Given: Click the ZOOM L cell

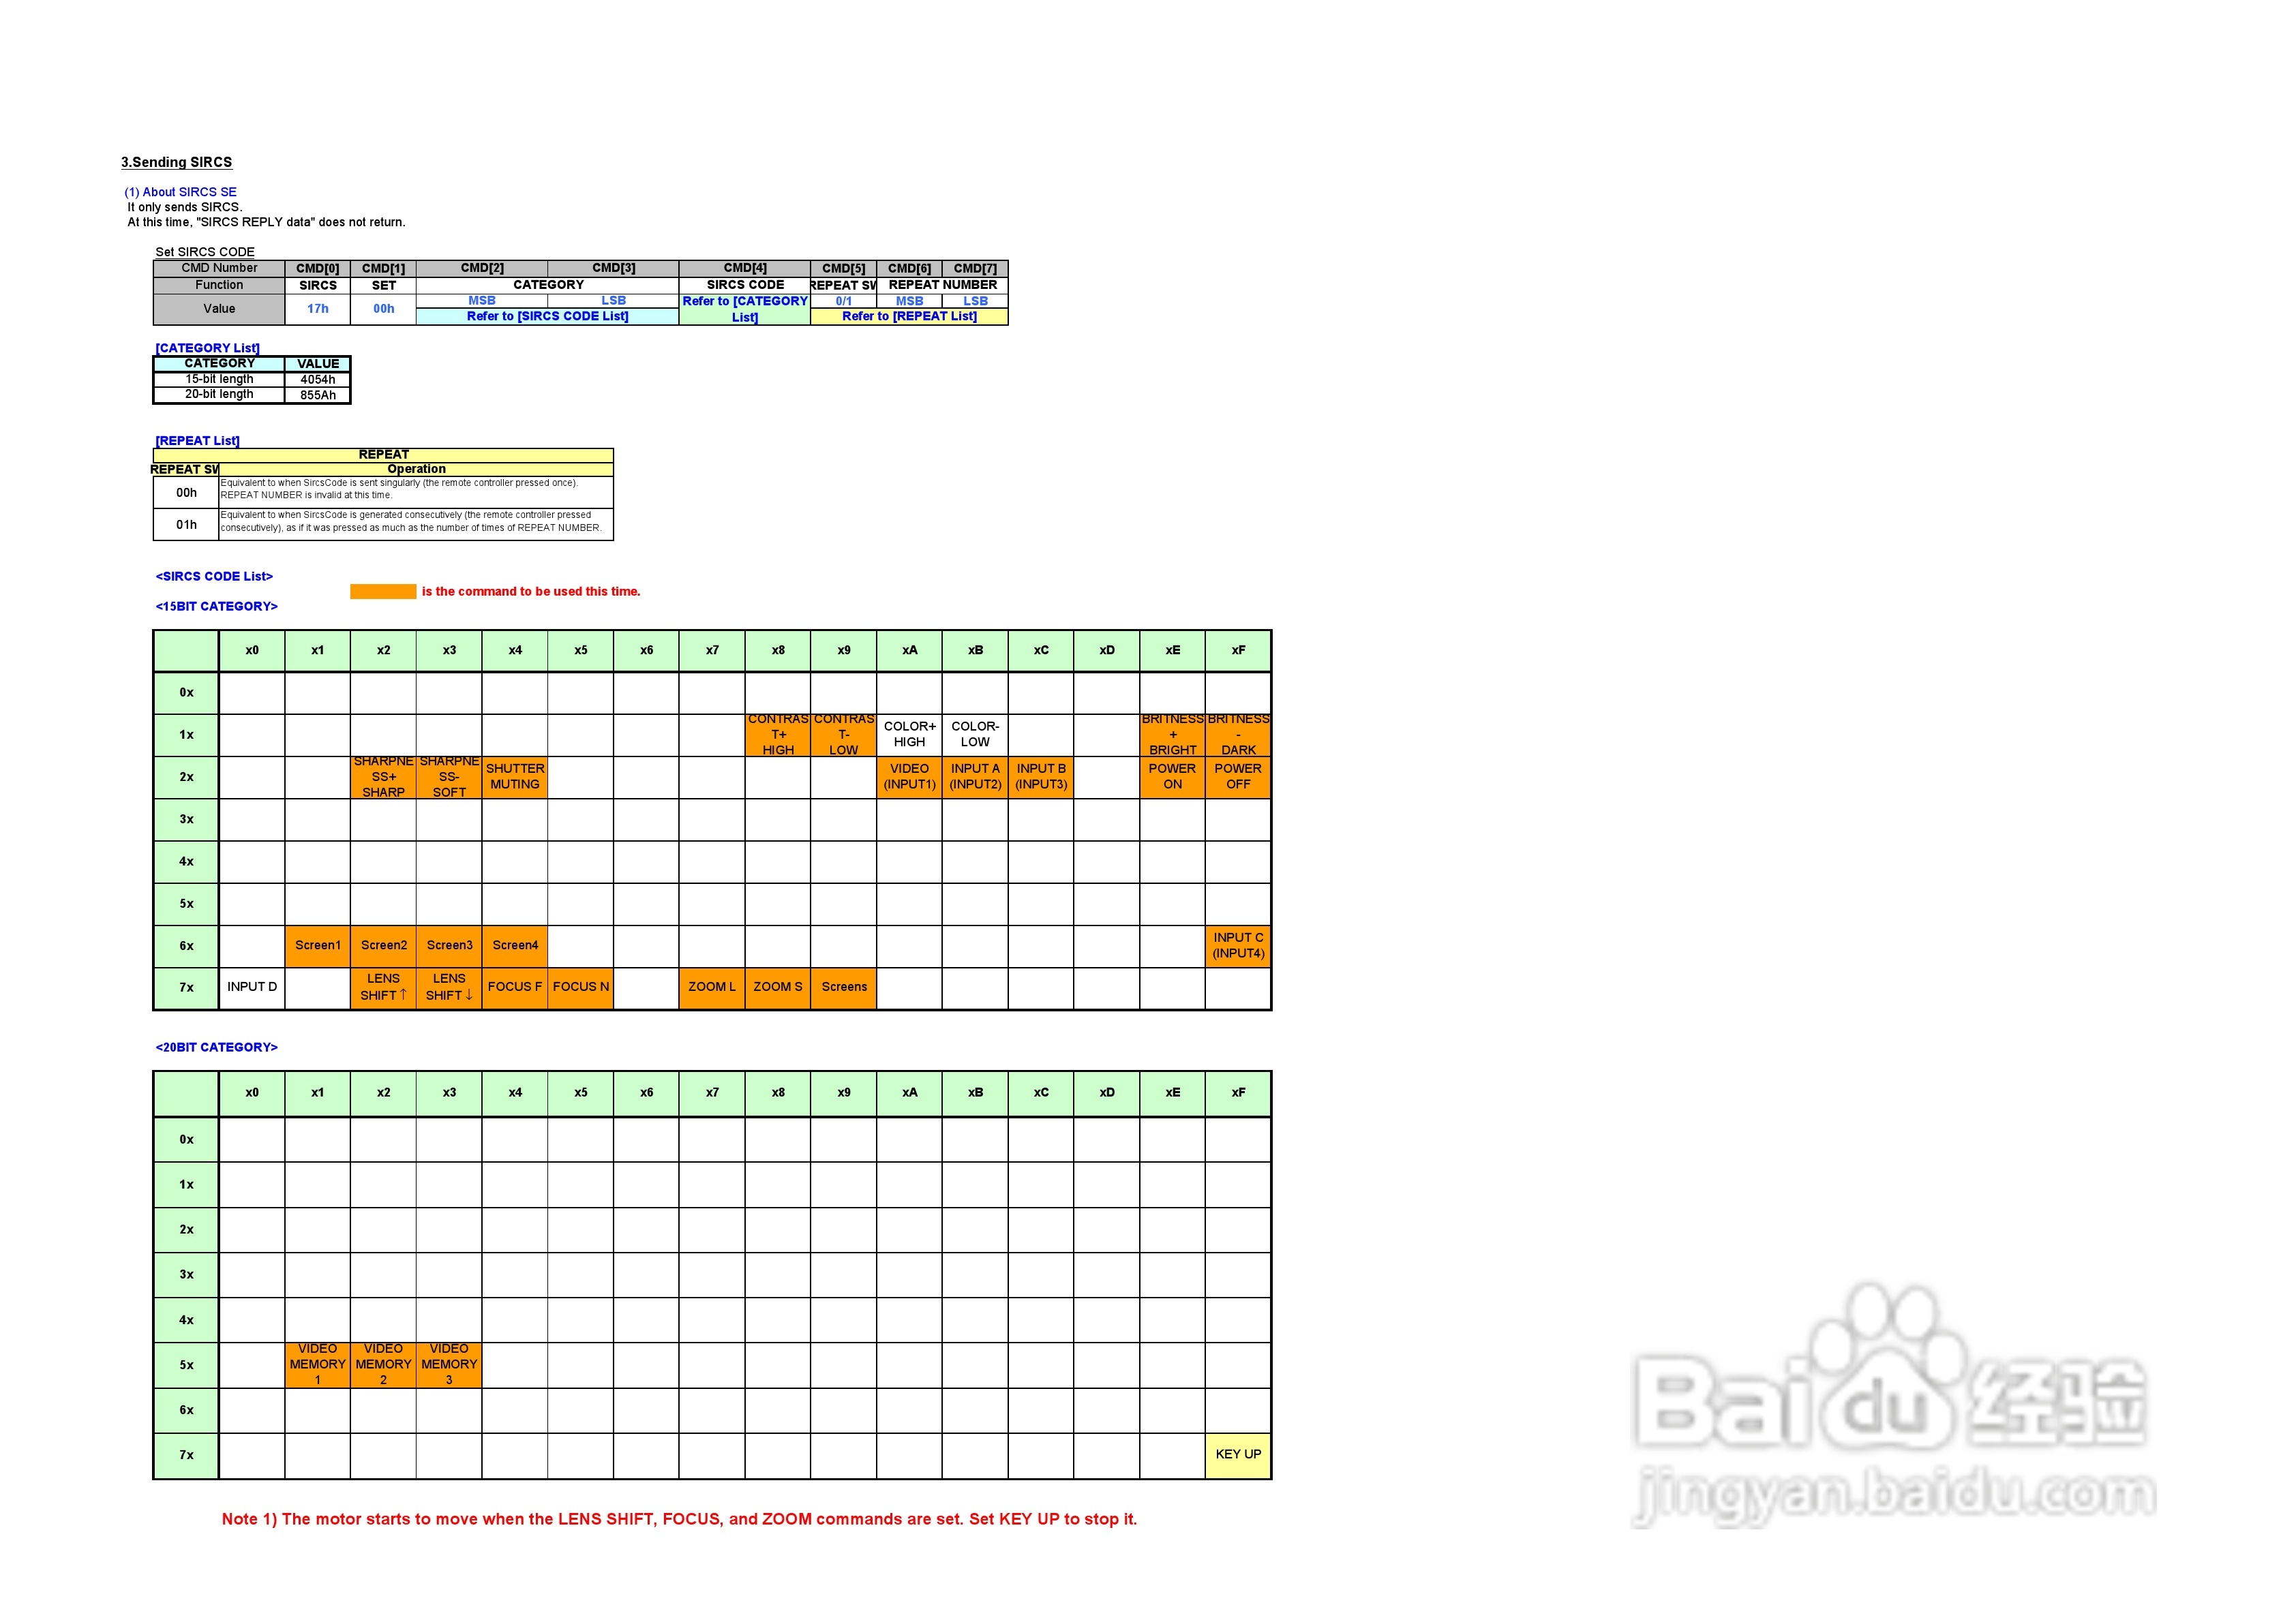Looking at the screenshot, I should pos(712,988).
